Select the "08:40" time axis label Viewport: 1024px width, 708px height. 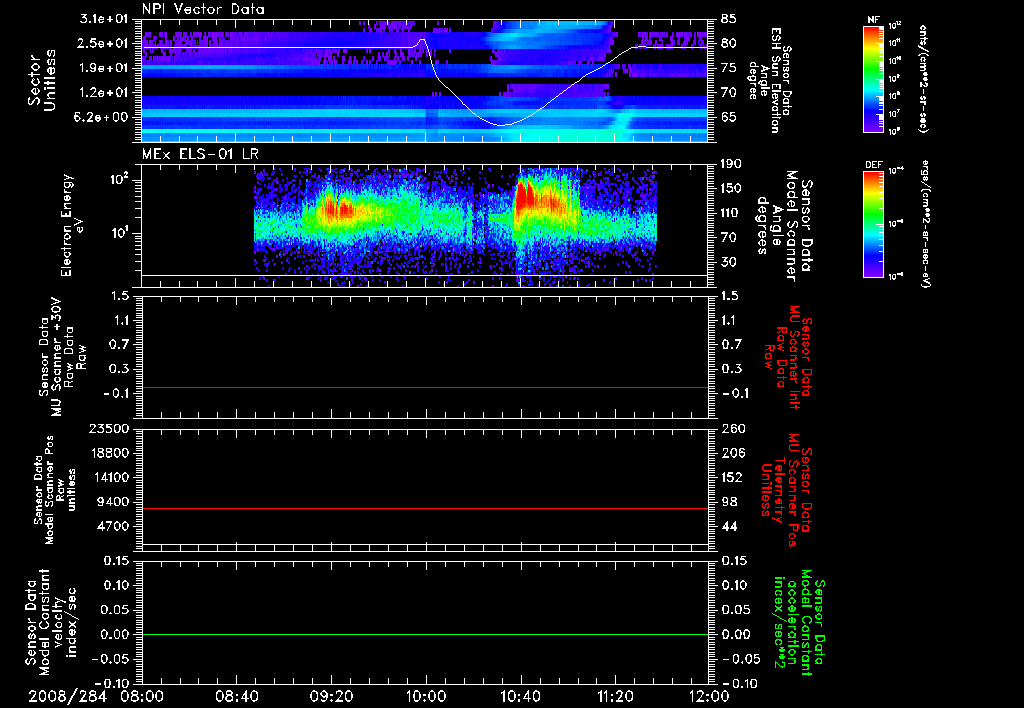tap(236, 696)
